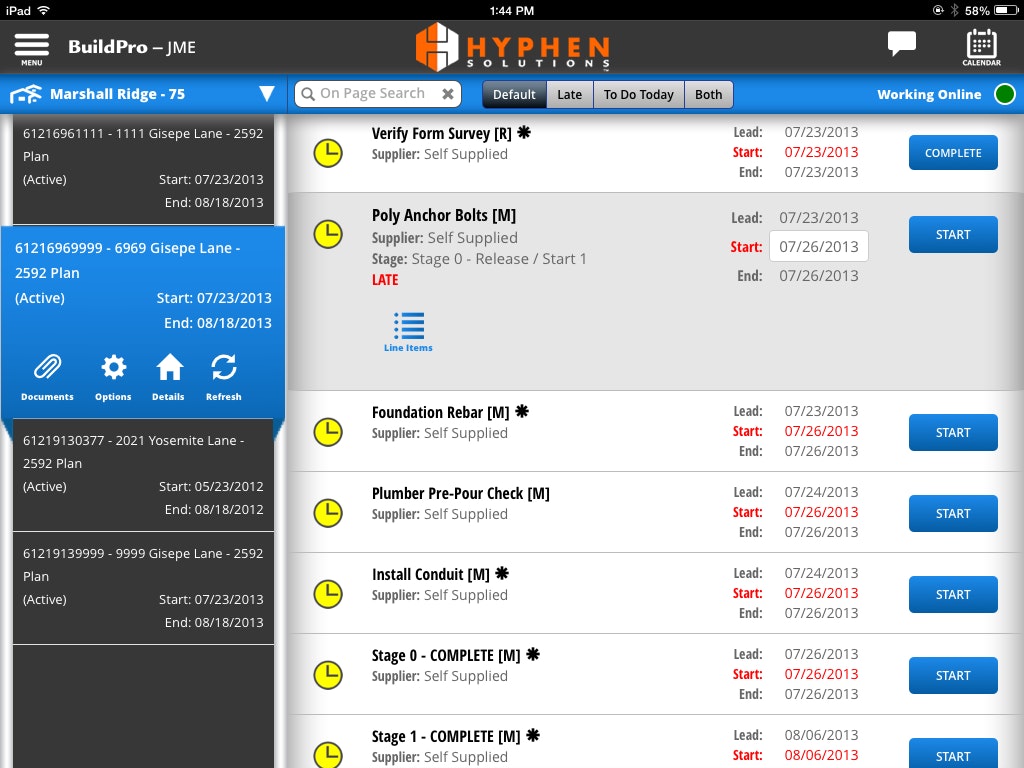View Details of 6969 Gisepe Lane
Image resolution: width=1024 pixels, height=768 pixels.
click(168, 377)
